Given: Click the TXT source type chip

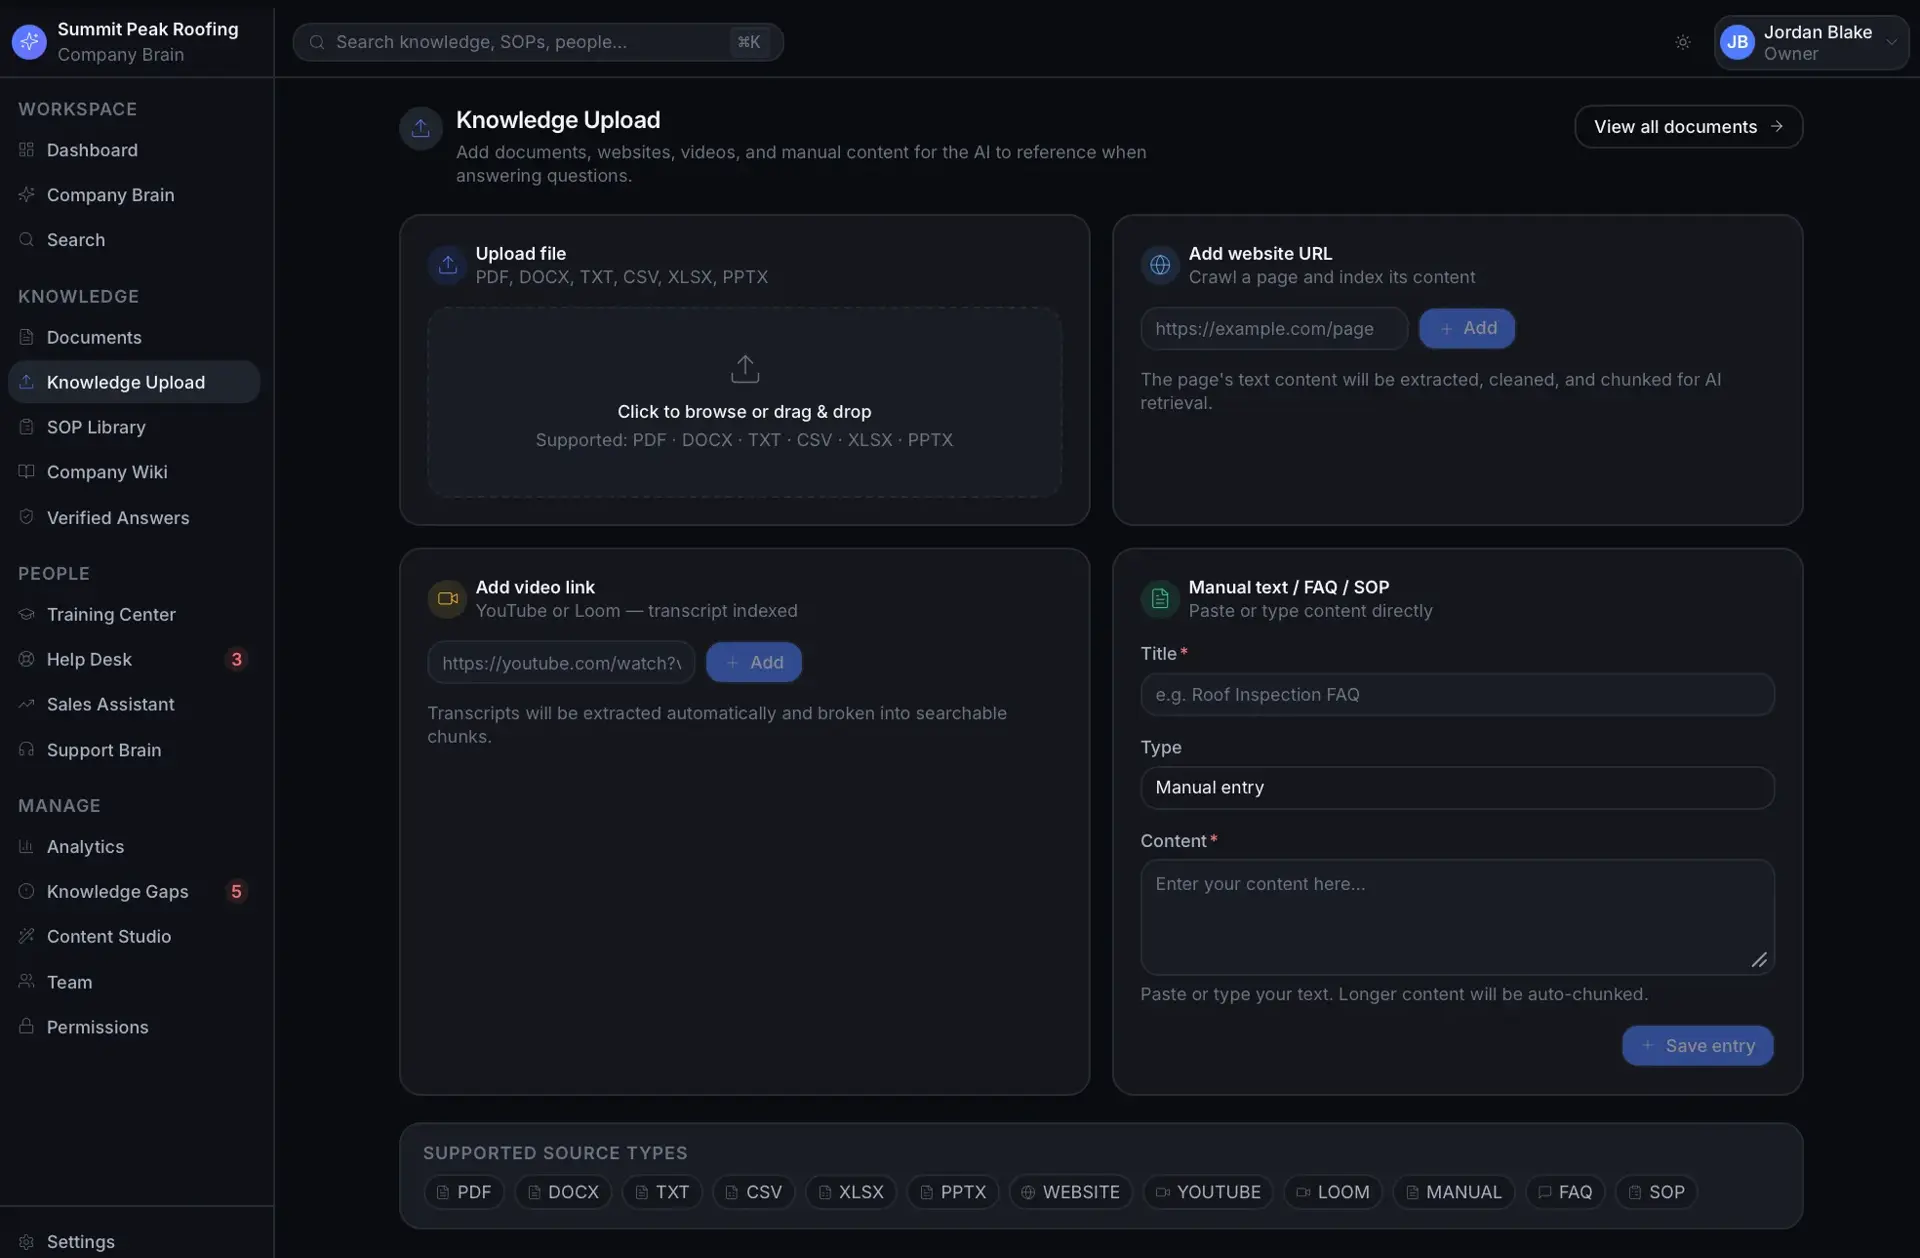Looking at the screenshot, I should (662, 1192).
